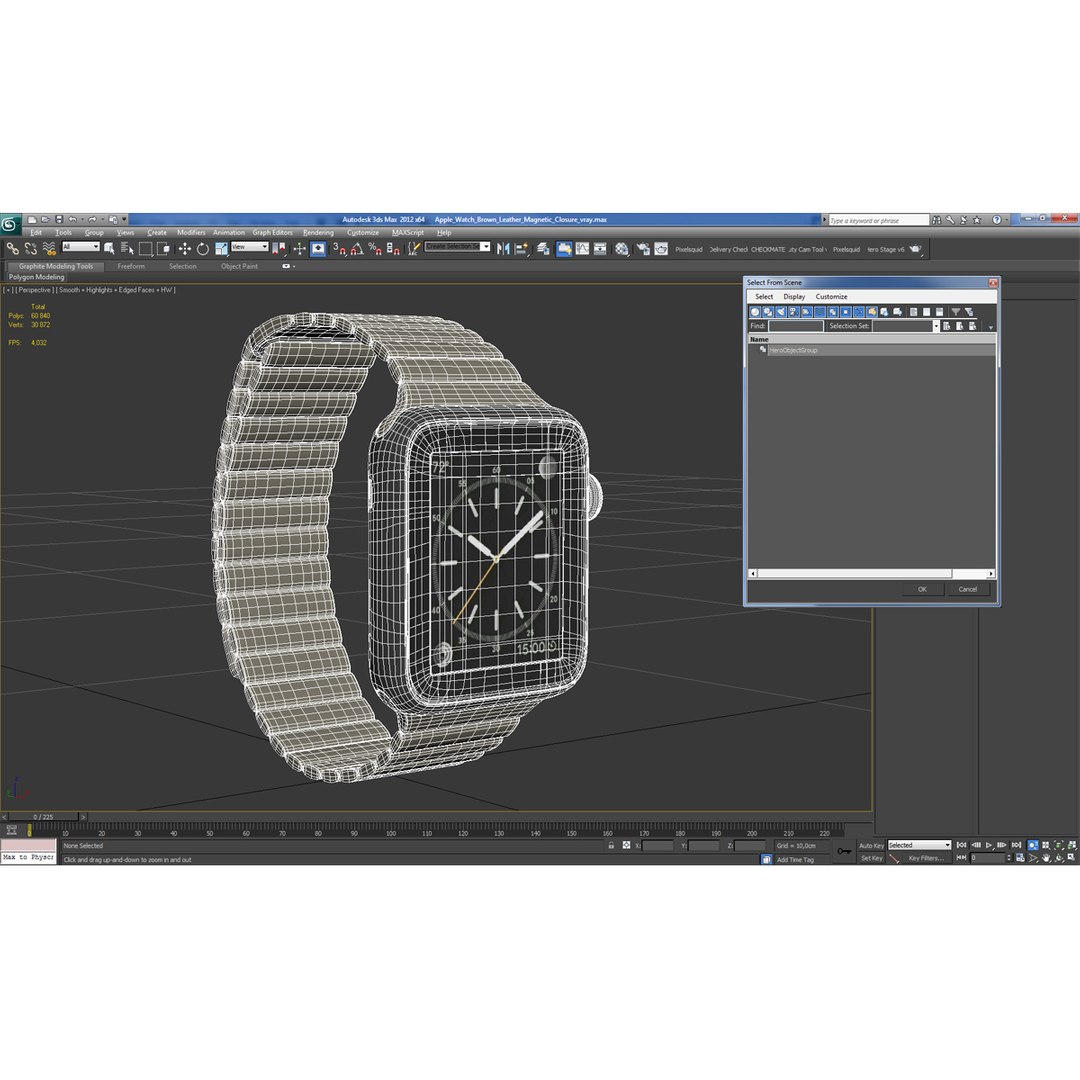Open the Modifiers menu
Viewport: 1080px width, 1080px height.
pos(191,233)
